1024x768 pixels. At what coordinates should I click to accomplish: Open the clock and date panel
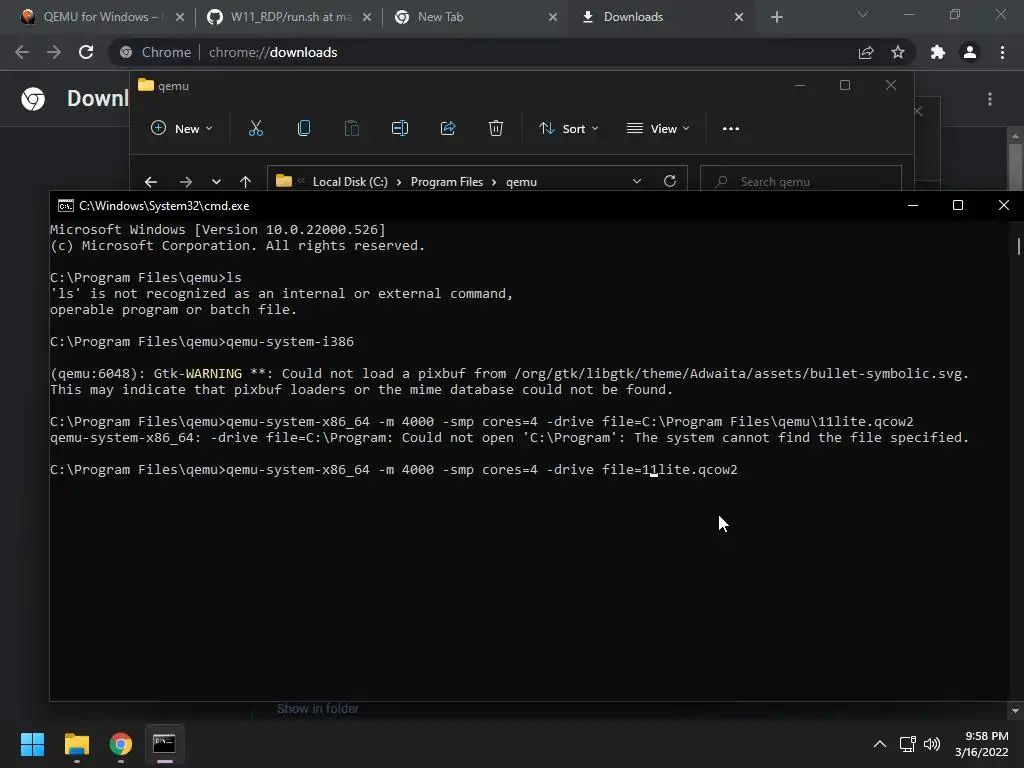982,744
